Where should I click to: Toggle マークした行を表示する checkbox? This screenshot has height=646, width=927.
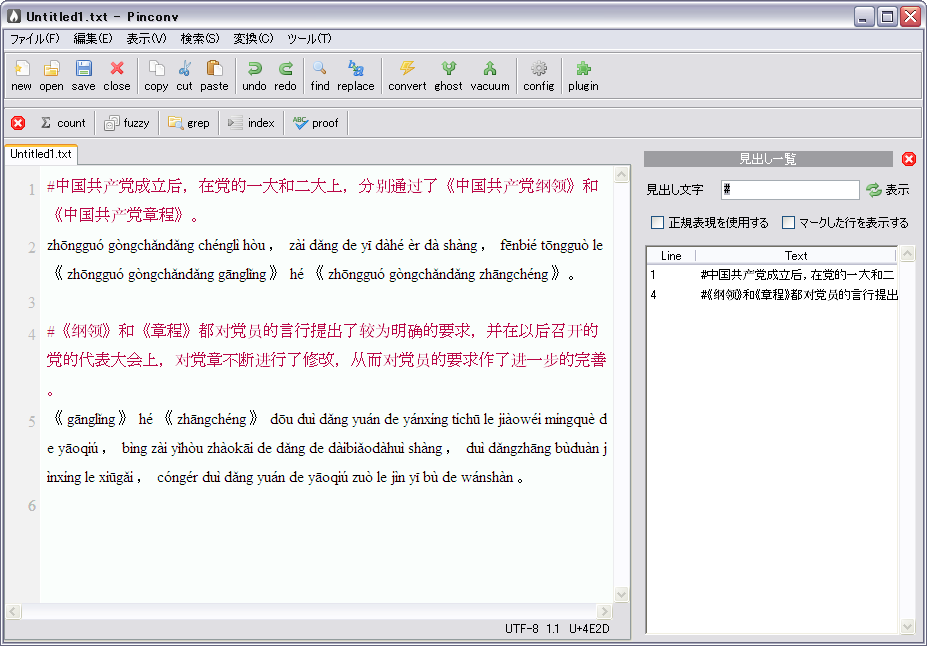click(x=788, y=223)
